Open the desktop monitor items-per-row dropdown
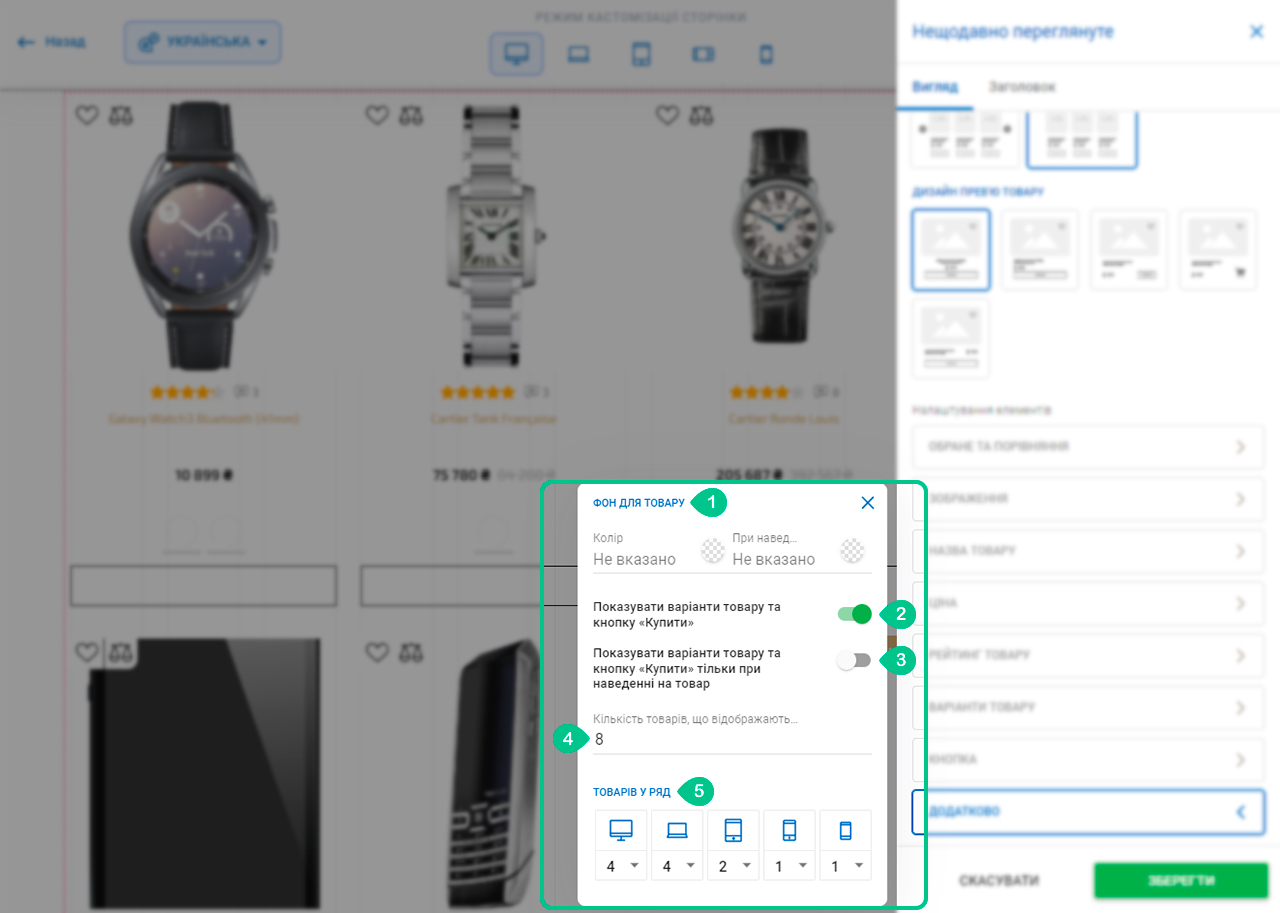Viewport: 1280px width, 913px height. coord(621,867)
